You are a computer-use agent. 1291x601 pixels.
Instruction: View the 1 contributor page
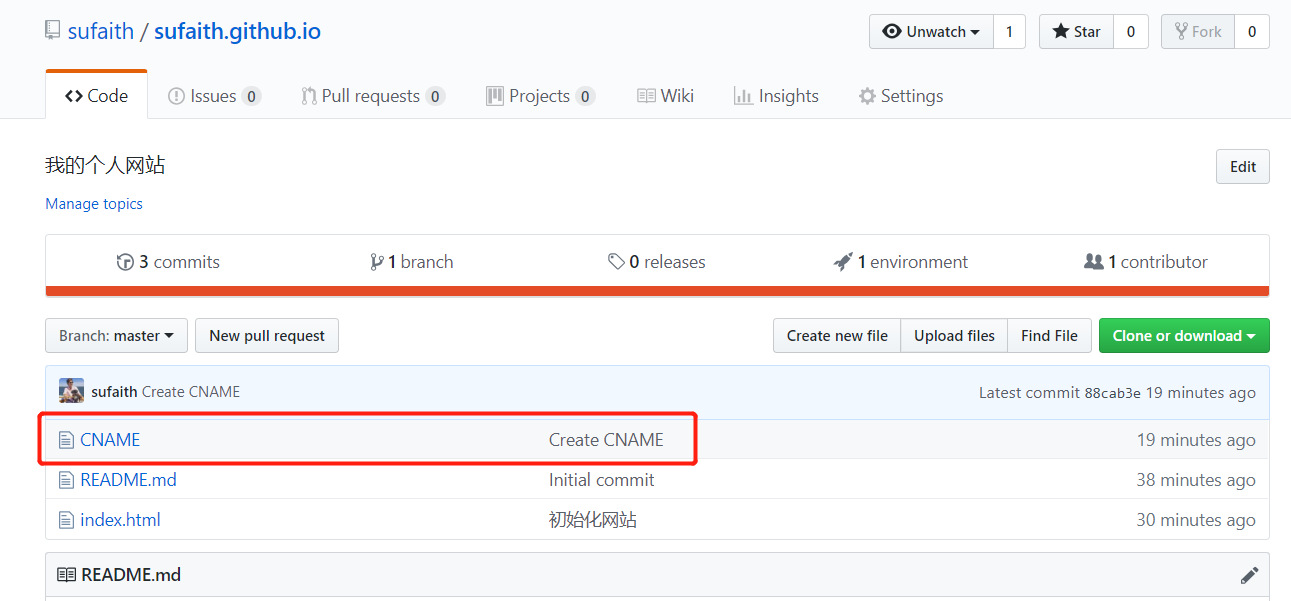coord(1146,262)
